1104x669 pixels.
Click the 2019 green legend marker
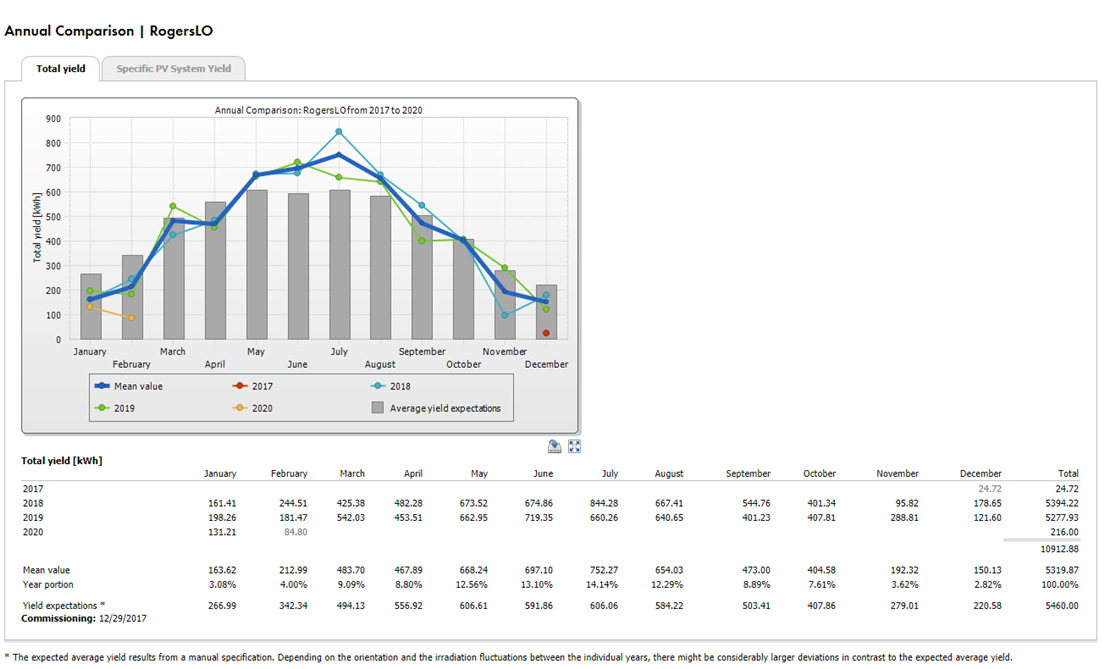point(102,408)
